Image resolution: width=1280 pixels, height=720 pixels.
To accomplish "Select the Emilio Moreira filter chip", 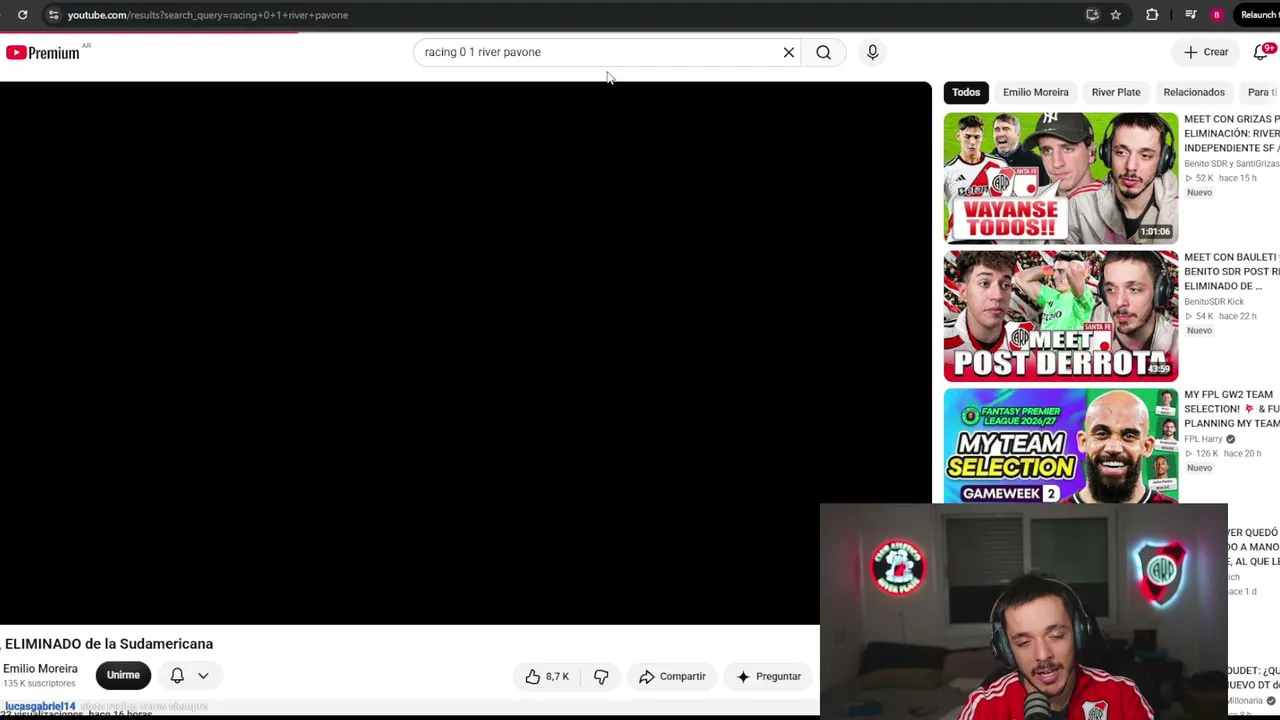I will tap(1036, 92).
